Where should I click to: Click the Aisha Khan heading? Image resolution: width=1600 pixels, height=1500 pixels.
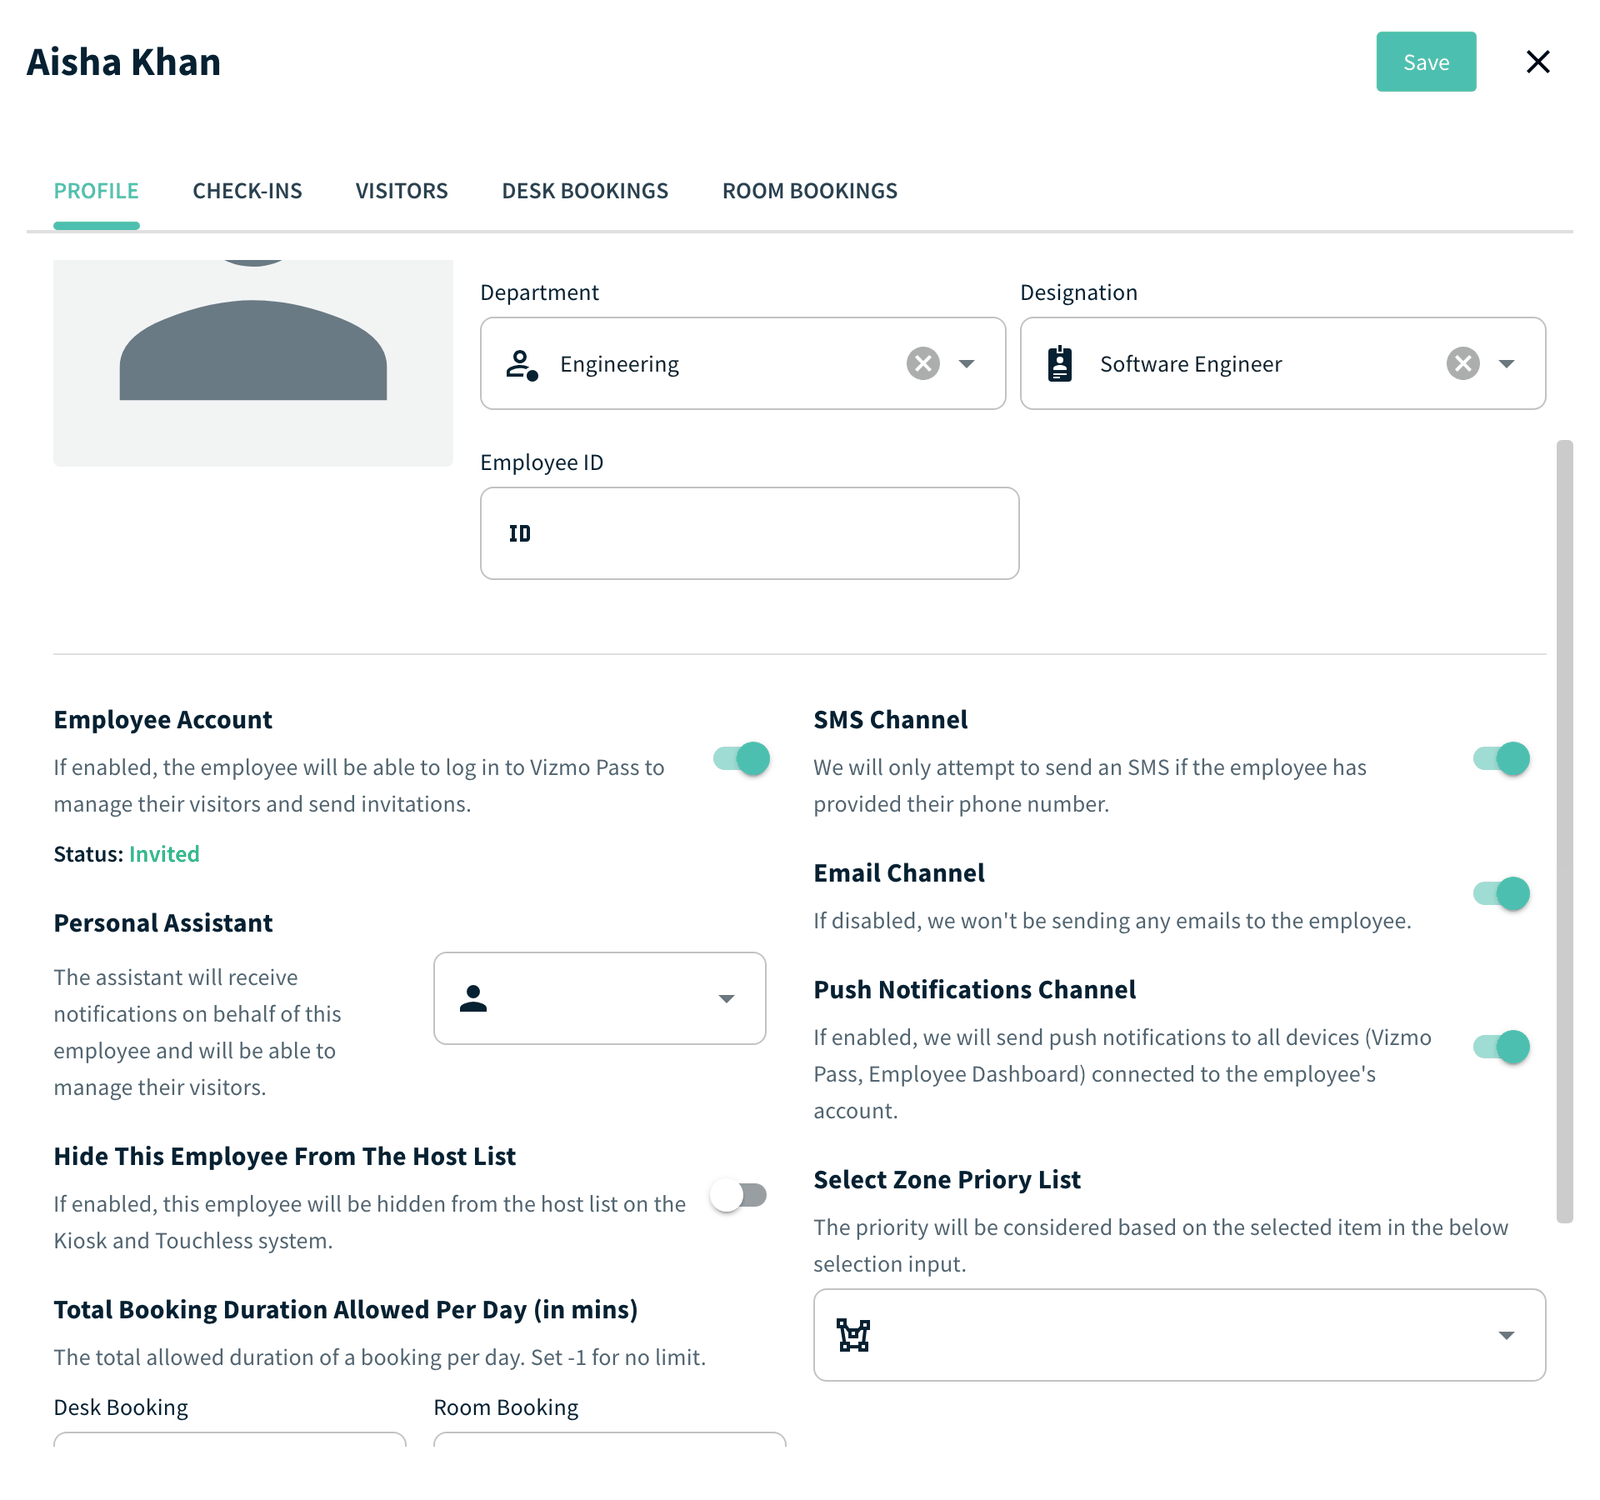click(124, 62)
